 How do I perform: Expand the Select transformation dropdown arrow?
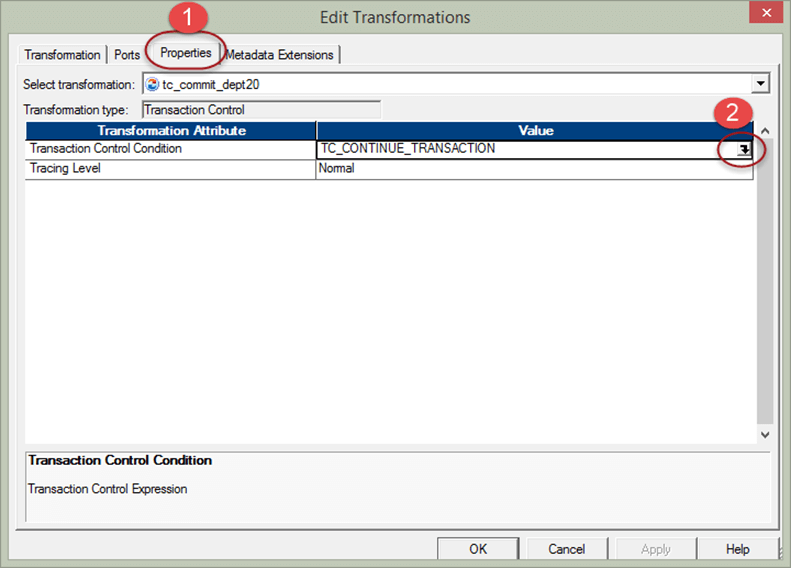761,85
